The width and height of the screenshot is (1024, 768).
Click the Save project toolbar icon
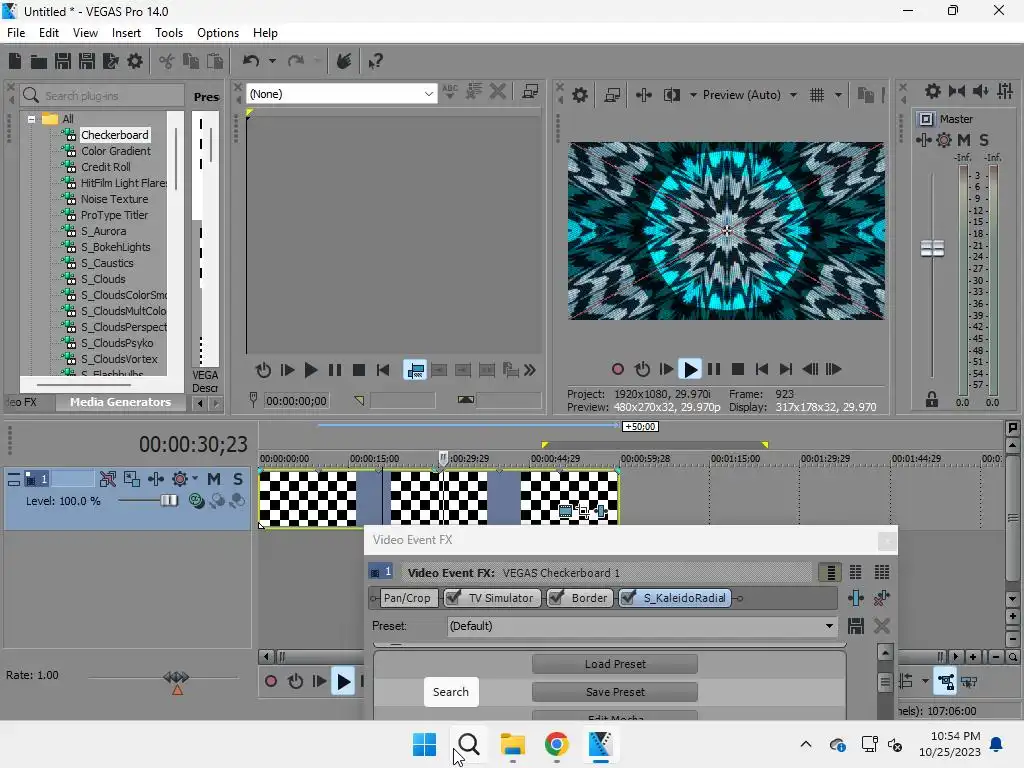coord(63,61)
